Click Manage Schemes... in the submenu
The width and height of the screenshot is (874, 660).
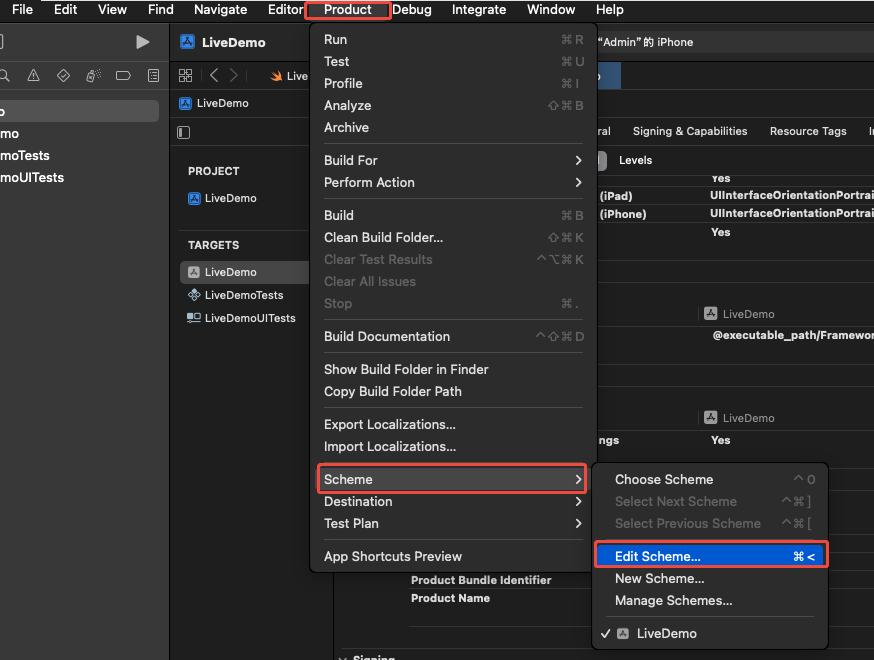tap(709, 600)
